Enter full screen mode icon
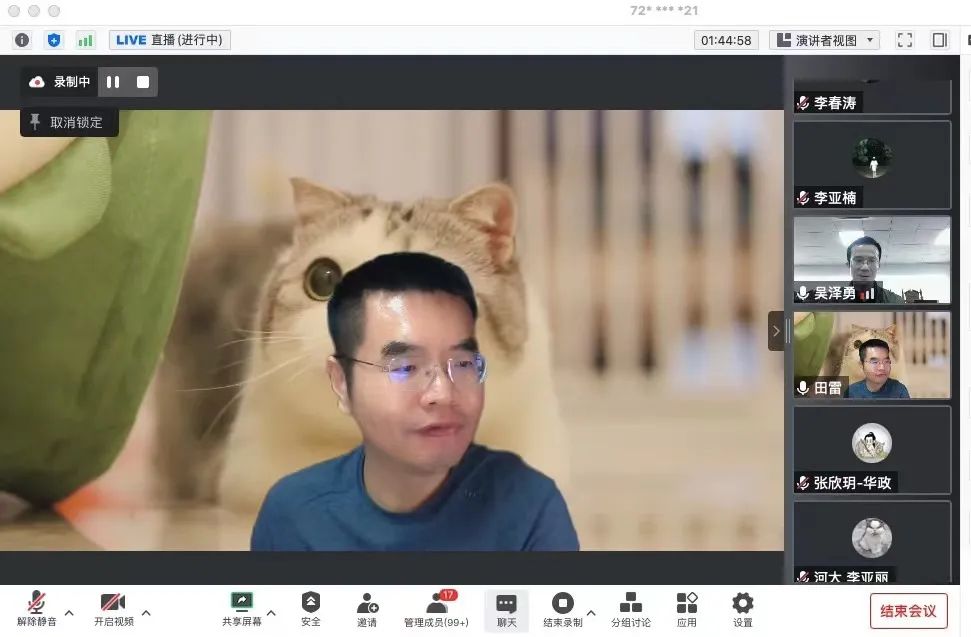The height and width of the screenshot is (637, 971). [905, 40]
